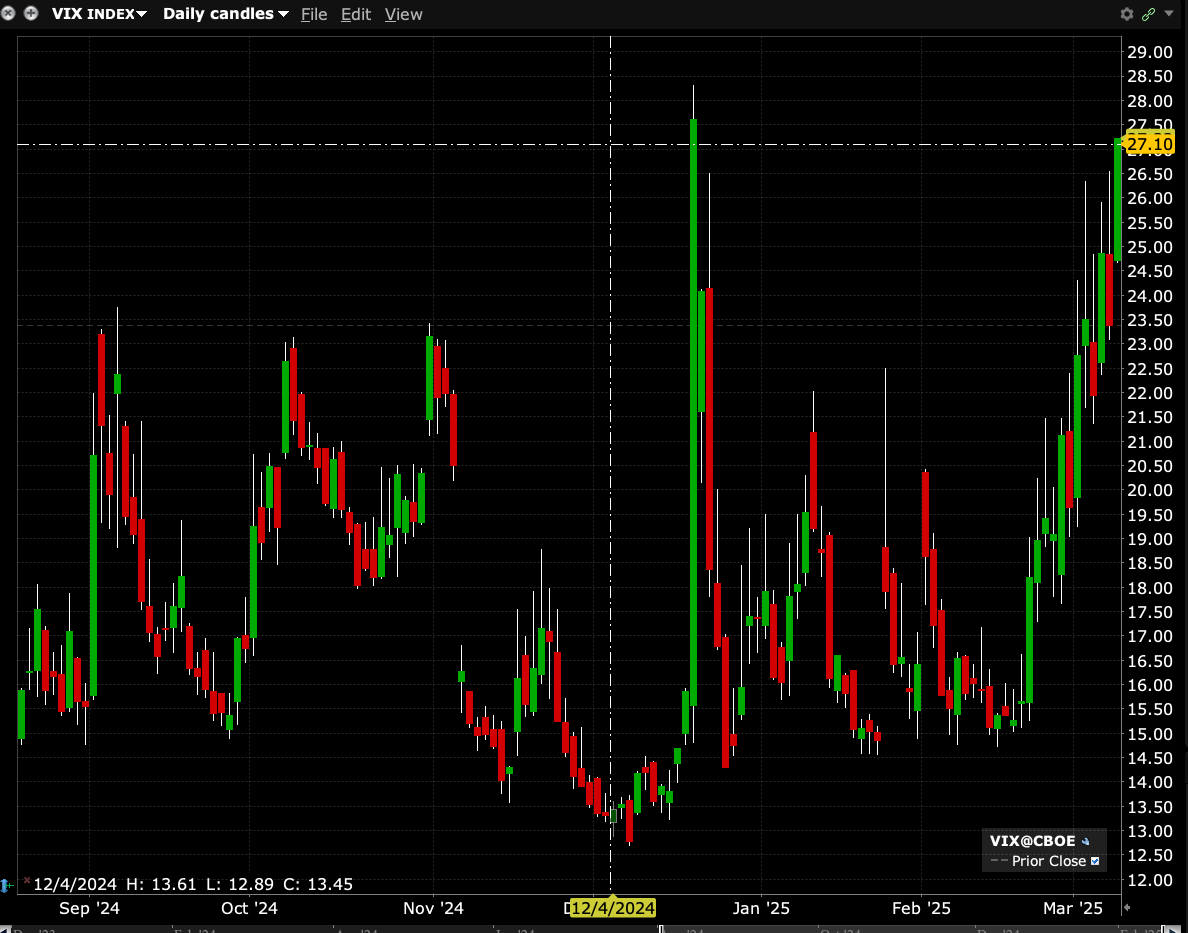Open the chart settings gear icon

click(1127, 14)
